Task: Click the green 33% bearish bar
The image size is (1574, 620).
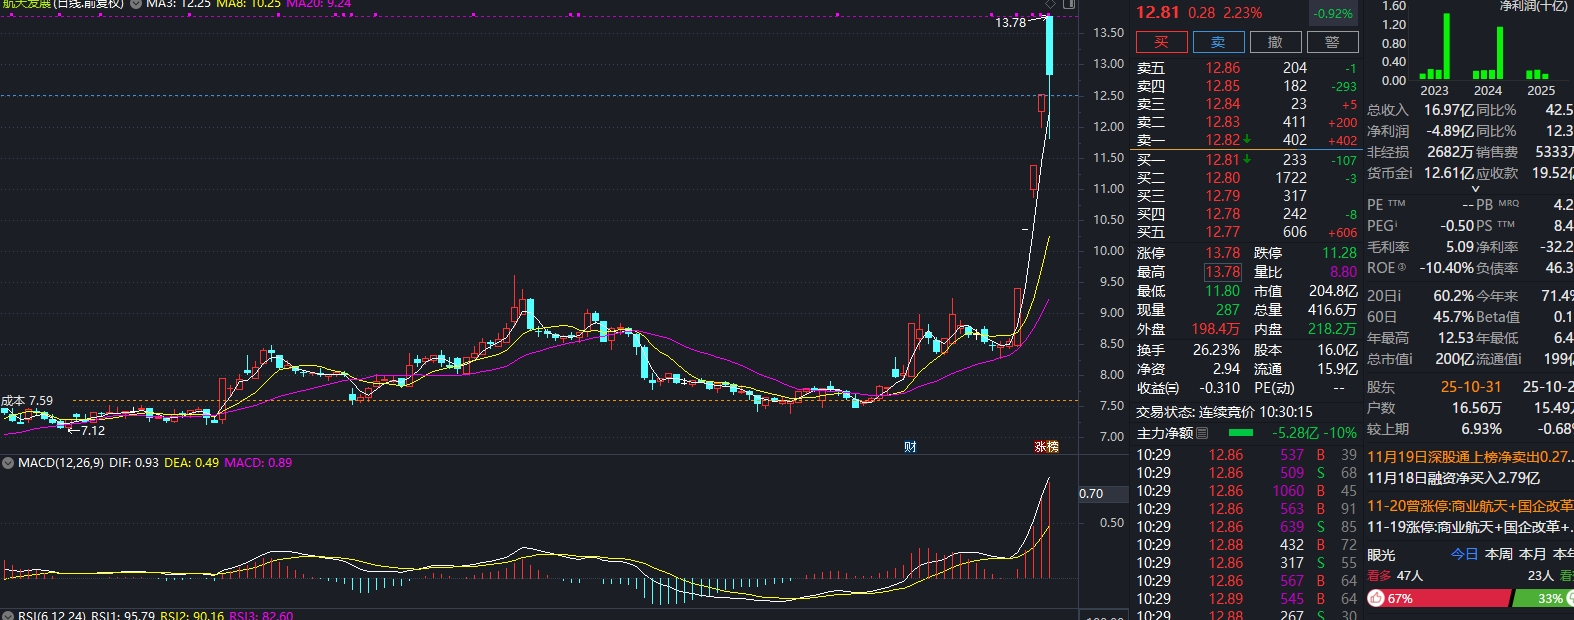Action: (1543, 598)
